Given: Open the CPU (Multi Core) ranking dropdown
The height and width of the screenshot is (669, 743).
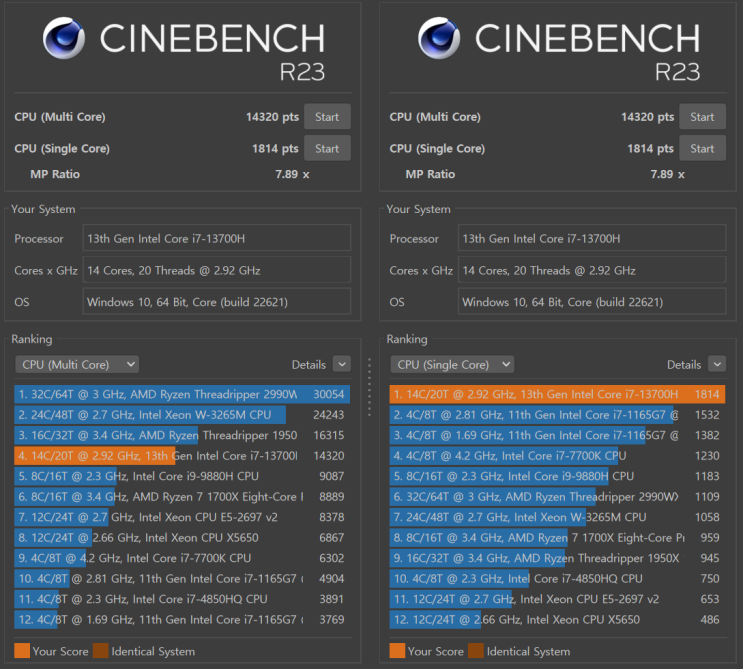Looking at the screenshot, I should (x=77, y=365).
